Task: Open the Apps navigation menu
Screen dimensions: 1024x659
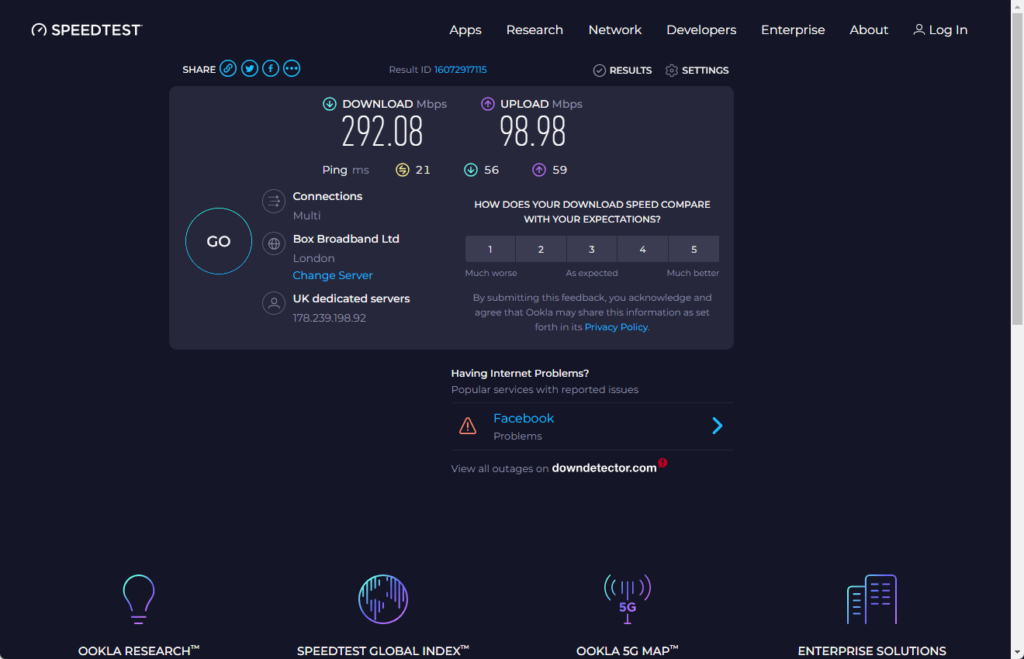Action: pos(465,30)
